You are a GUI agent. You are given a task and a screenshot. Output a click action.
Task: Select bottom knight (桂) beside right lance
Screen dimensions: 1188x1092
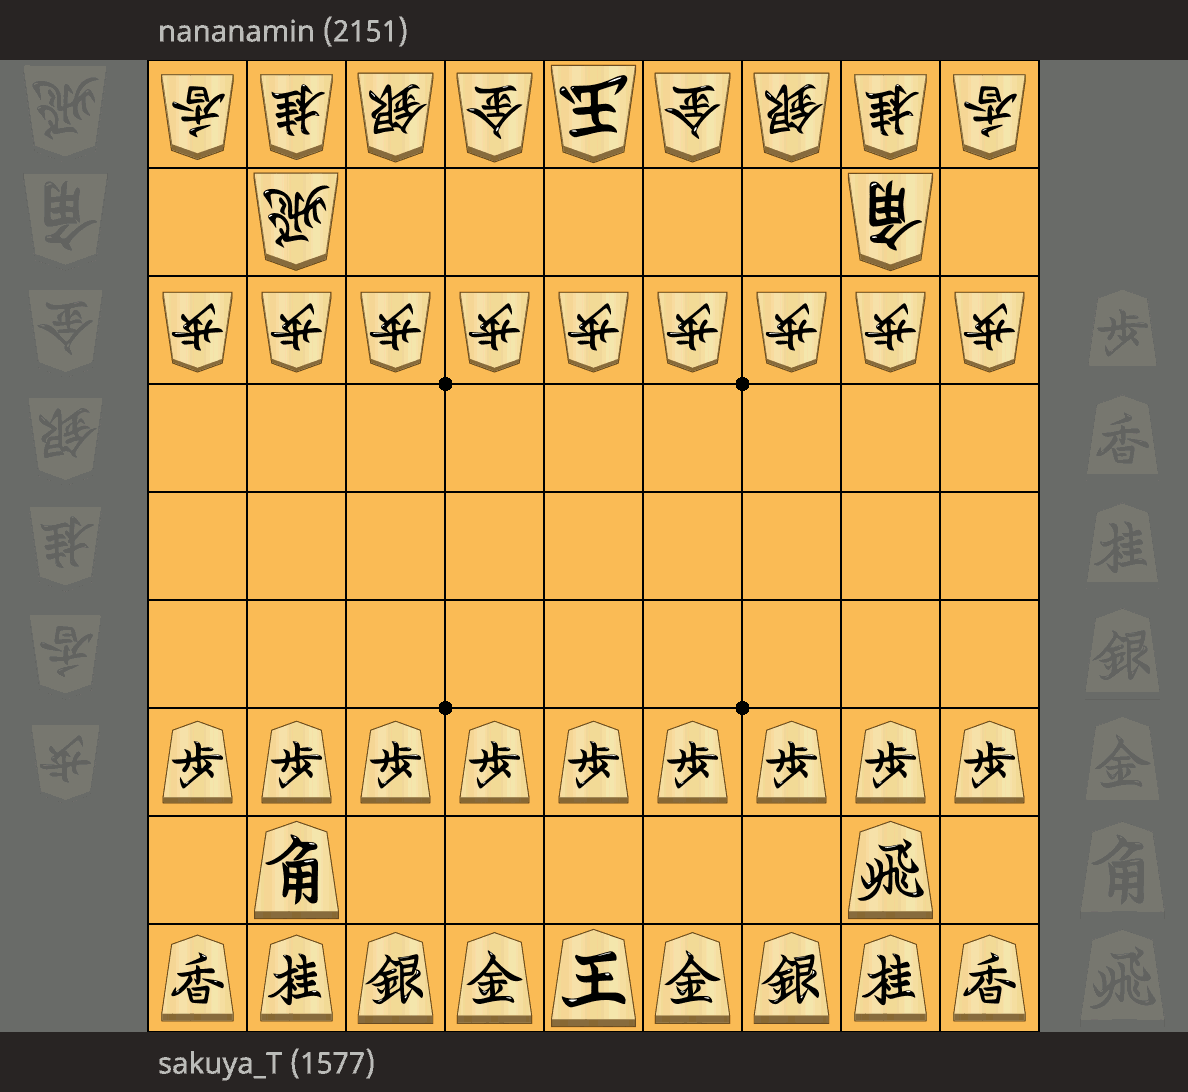890,978
